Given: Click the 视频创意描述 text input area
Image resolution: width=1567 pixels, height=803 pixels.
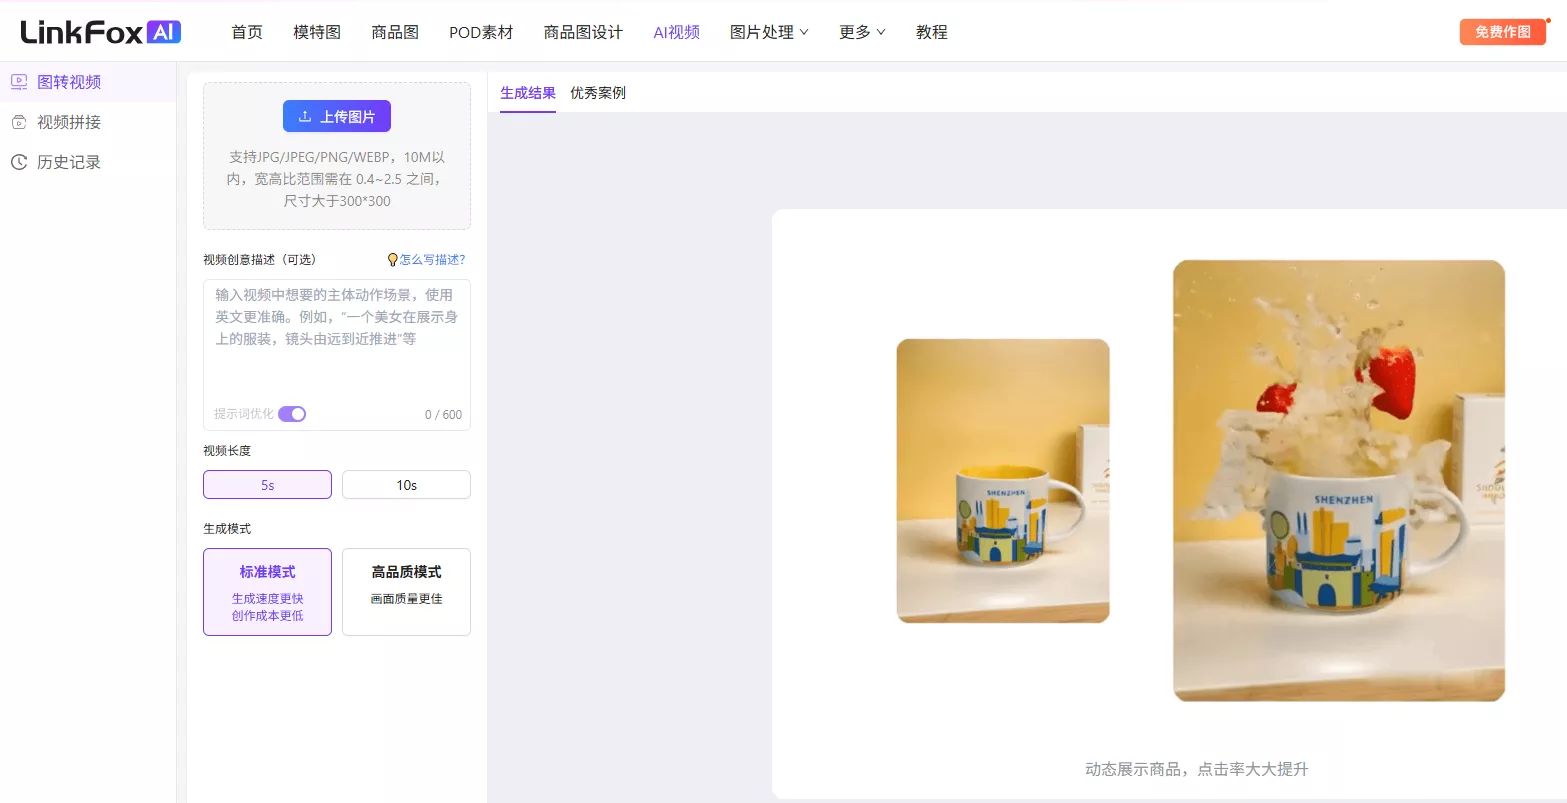Looking at the screenshot, I should (336, 340).
